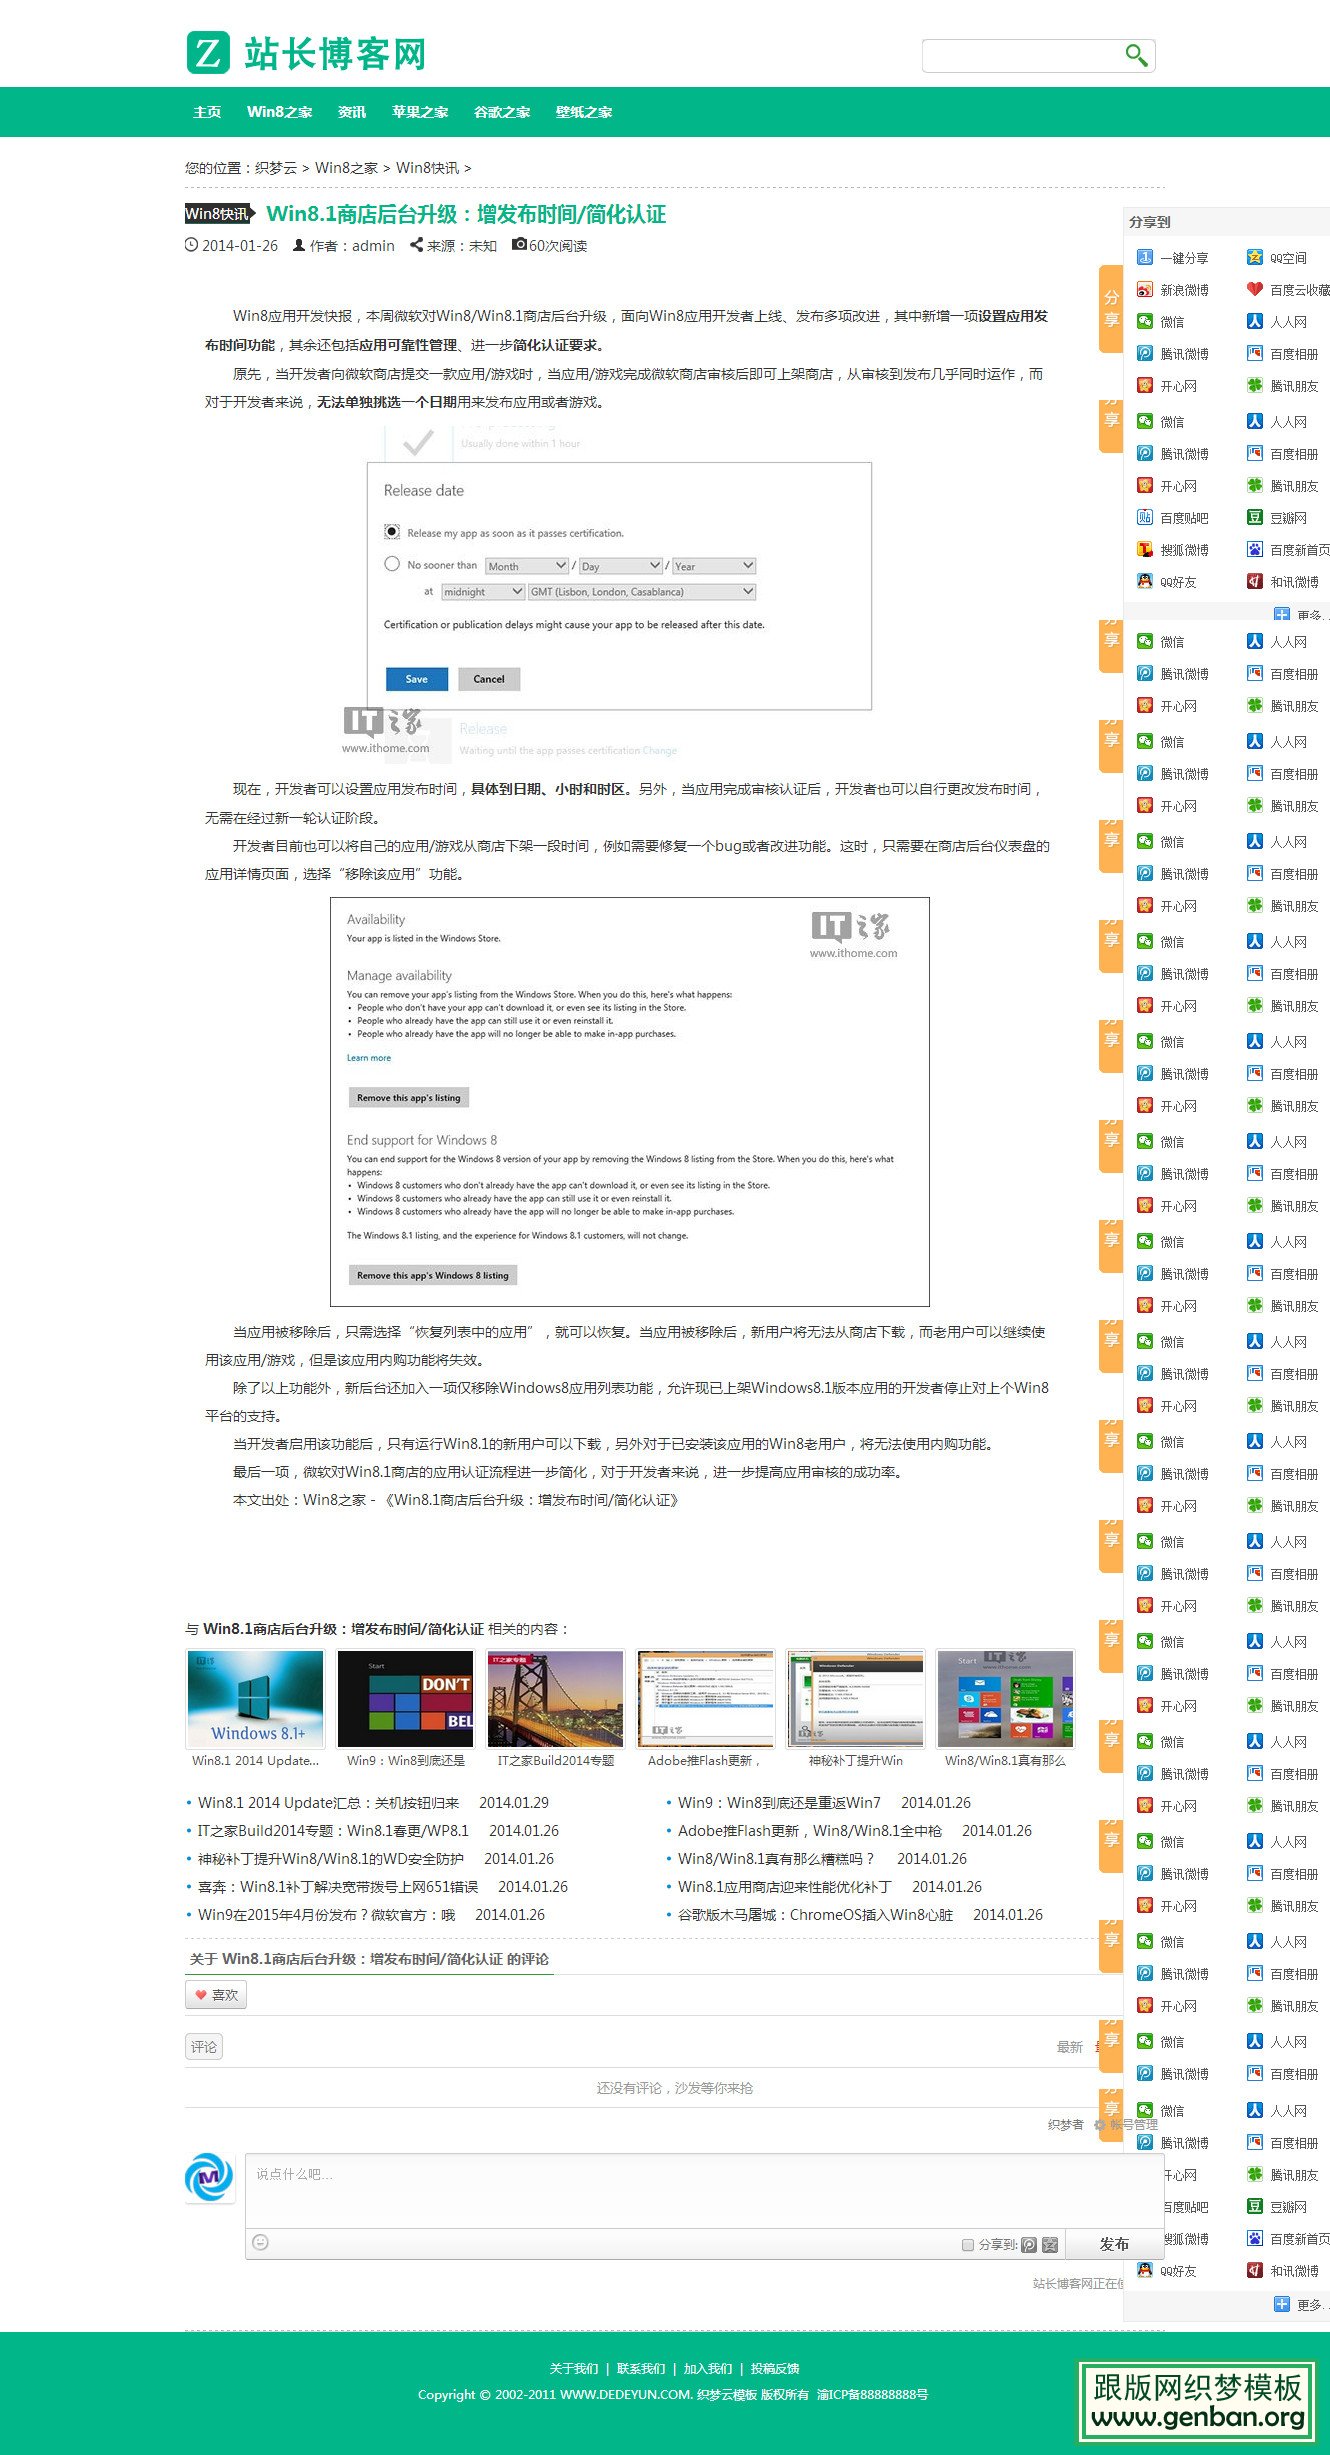Screen dimensions: 1330x2455
Task: Click the Learn more link in Availability image
Action: 369,1058
